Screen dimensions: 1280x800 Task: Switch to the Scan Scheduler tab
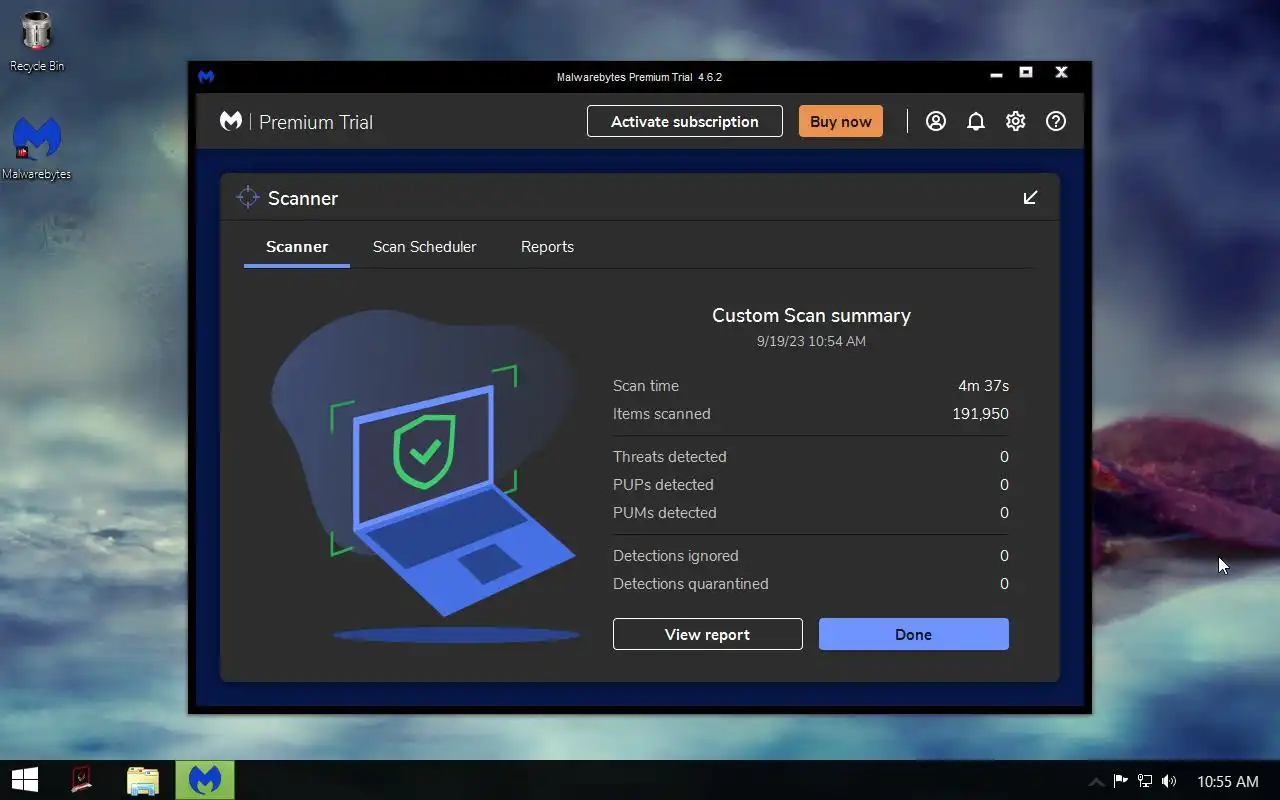pyautogui.click(x=425, y=247)
